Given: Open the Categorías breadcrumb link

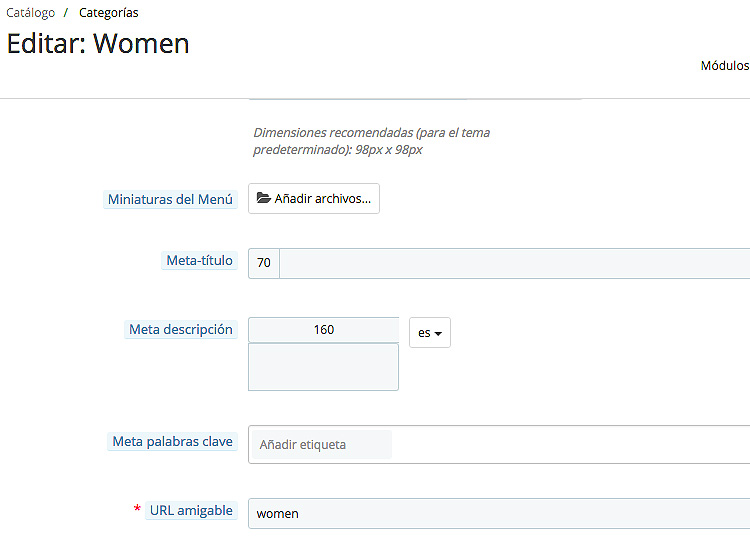Looking at the screenshot, I should [x=109, y=12].
